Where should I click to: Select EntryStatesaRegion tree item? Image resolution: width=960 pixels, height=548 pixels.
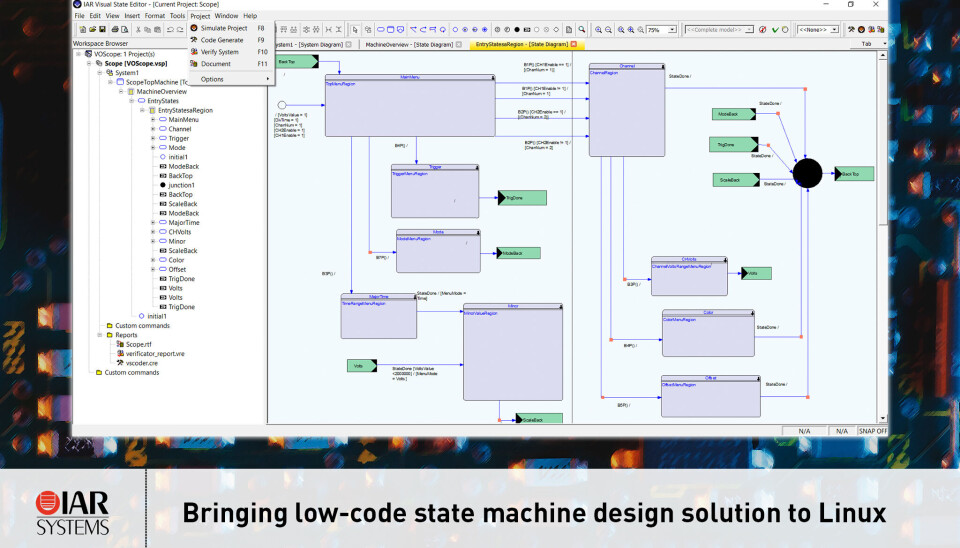coord(185,110)
